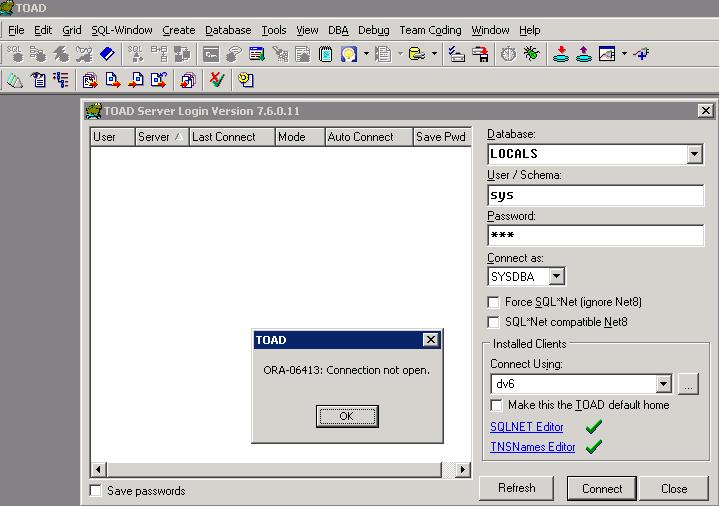Check Make this the TOAD default home

[497, 405]
